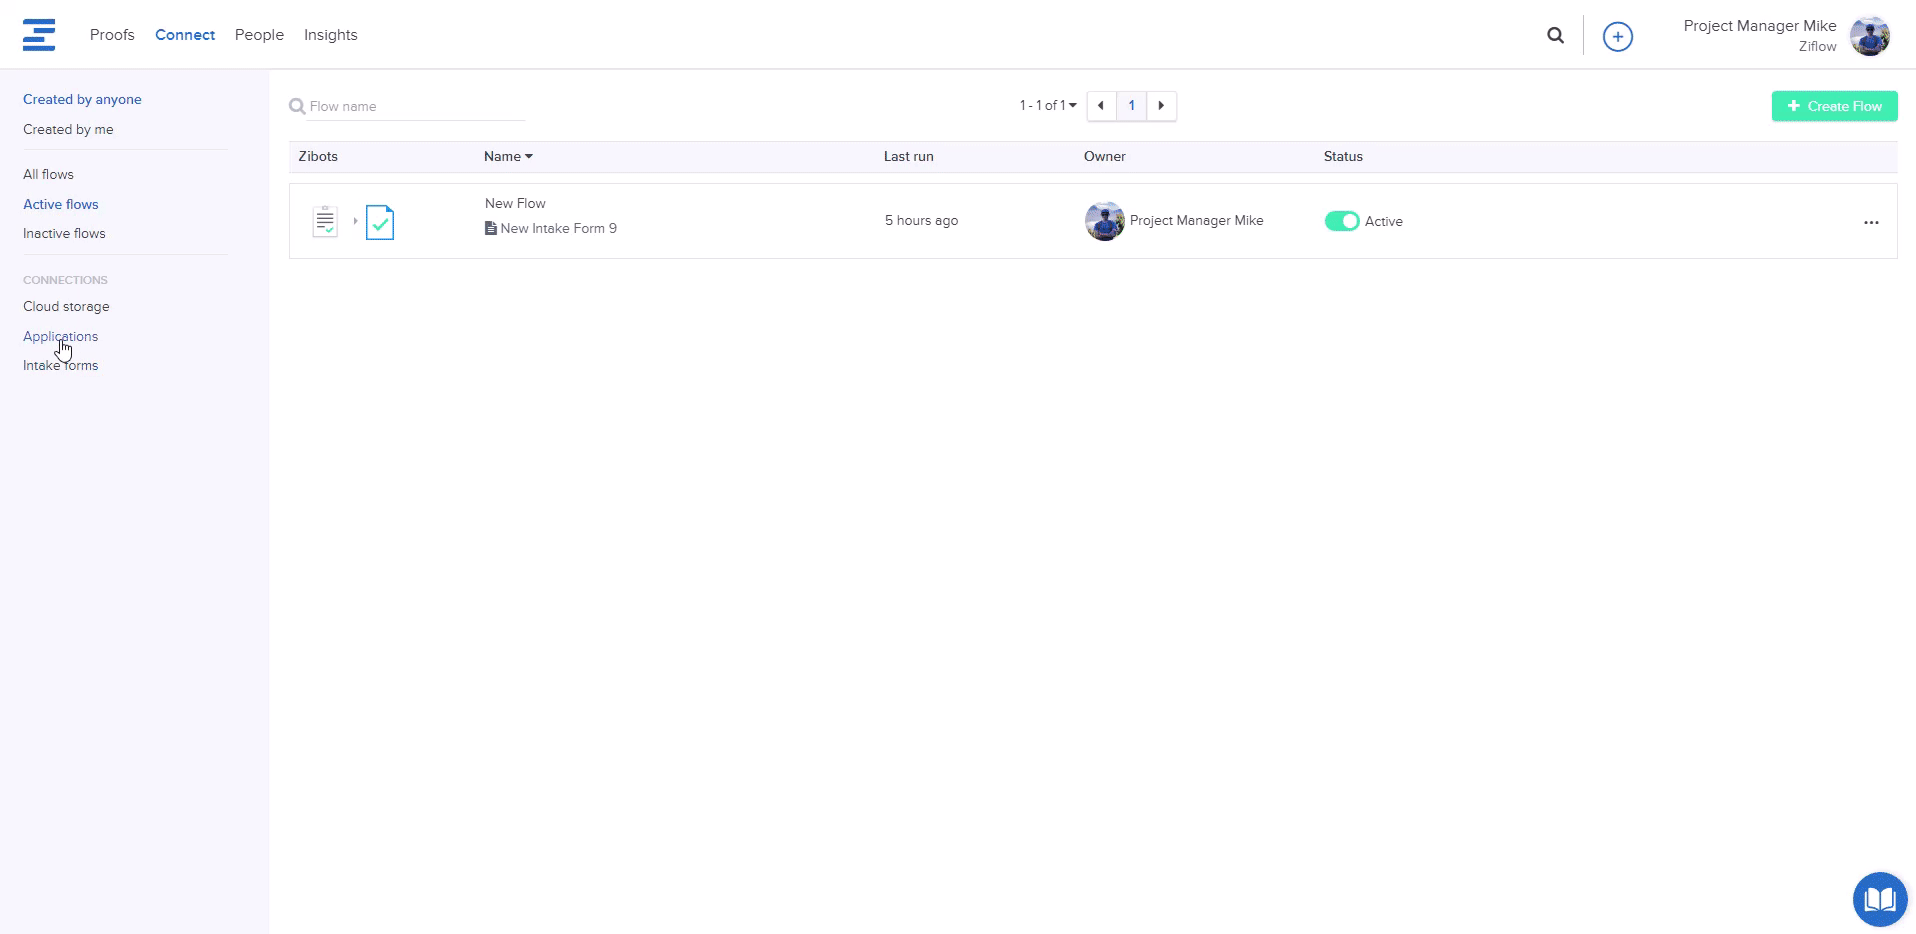Filter by Inactive flows
1916x934 pixels.
pyautogui.click(x=64, y=233)
